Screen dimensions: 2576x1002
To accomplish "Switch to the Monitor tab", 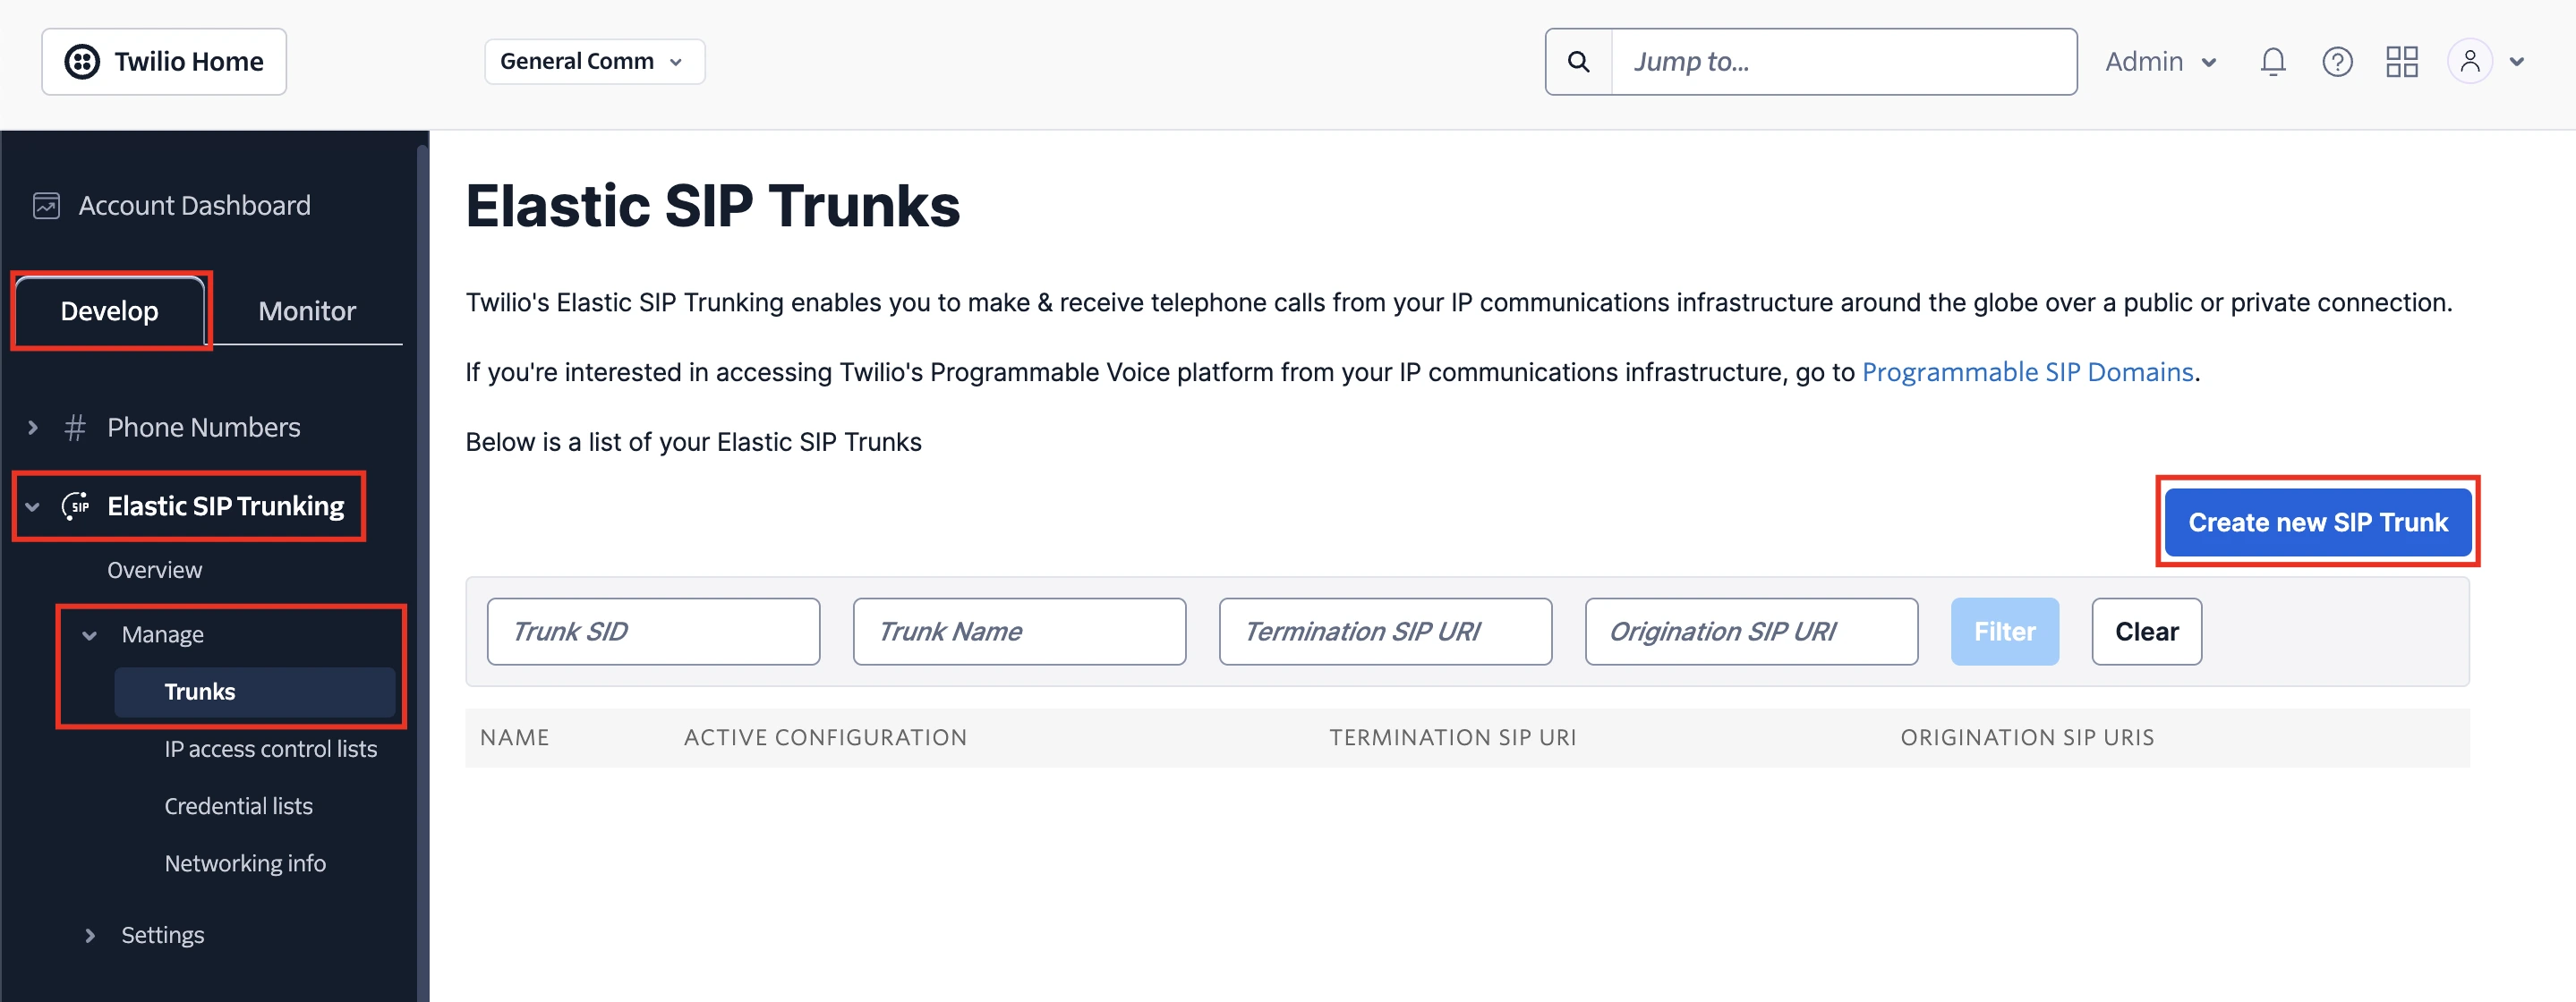I will coord(306,310).
